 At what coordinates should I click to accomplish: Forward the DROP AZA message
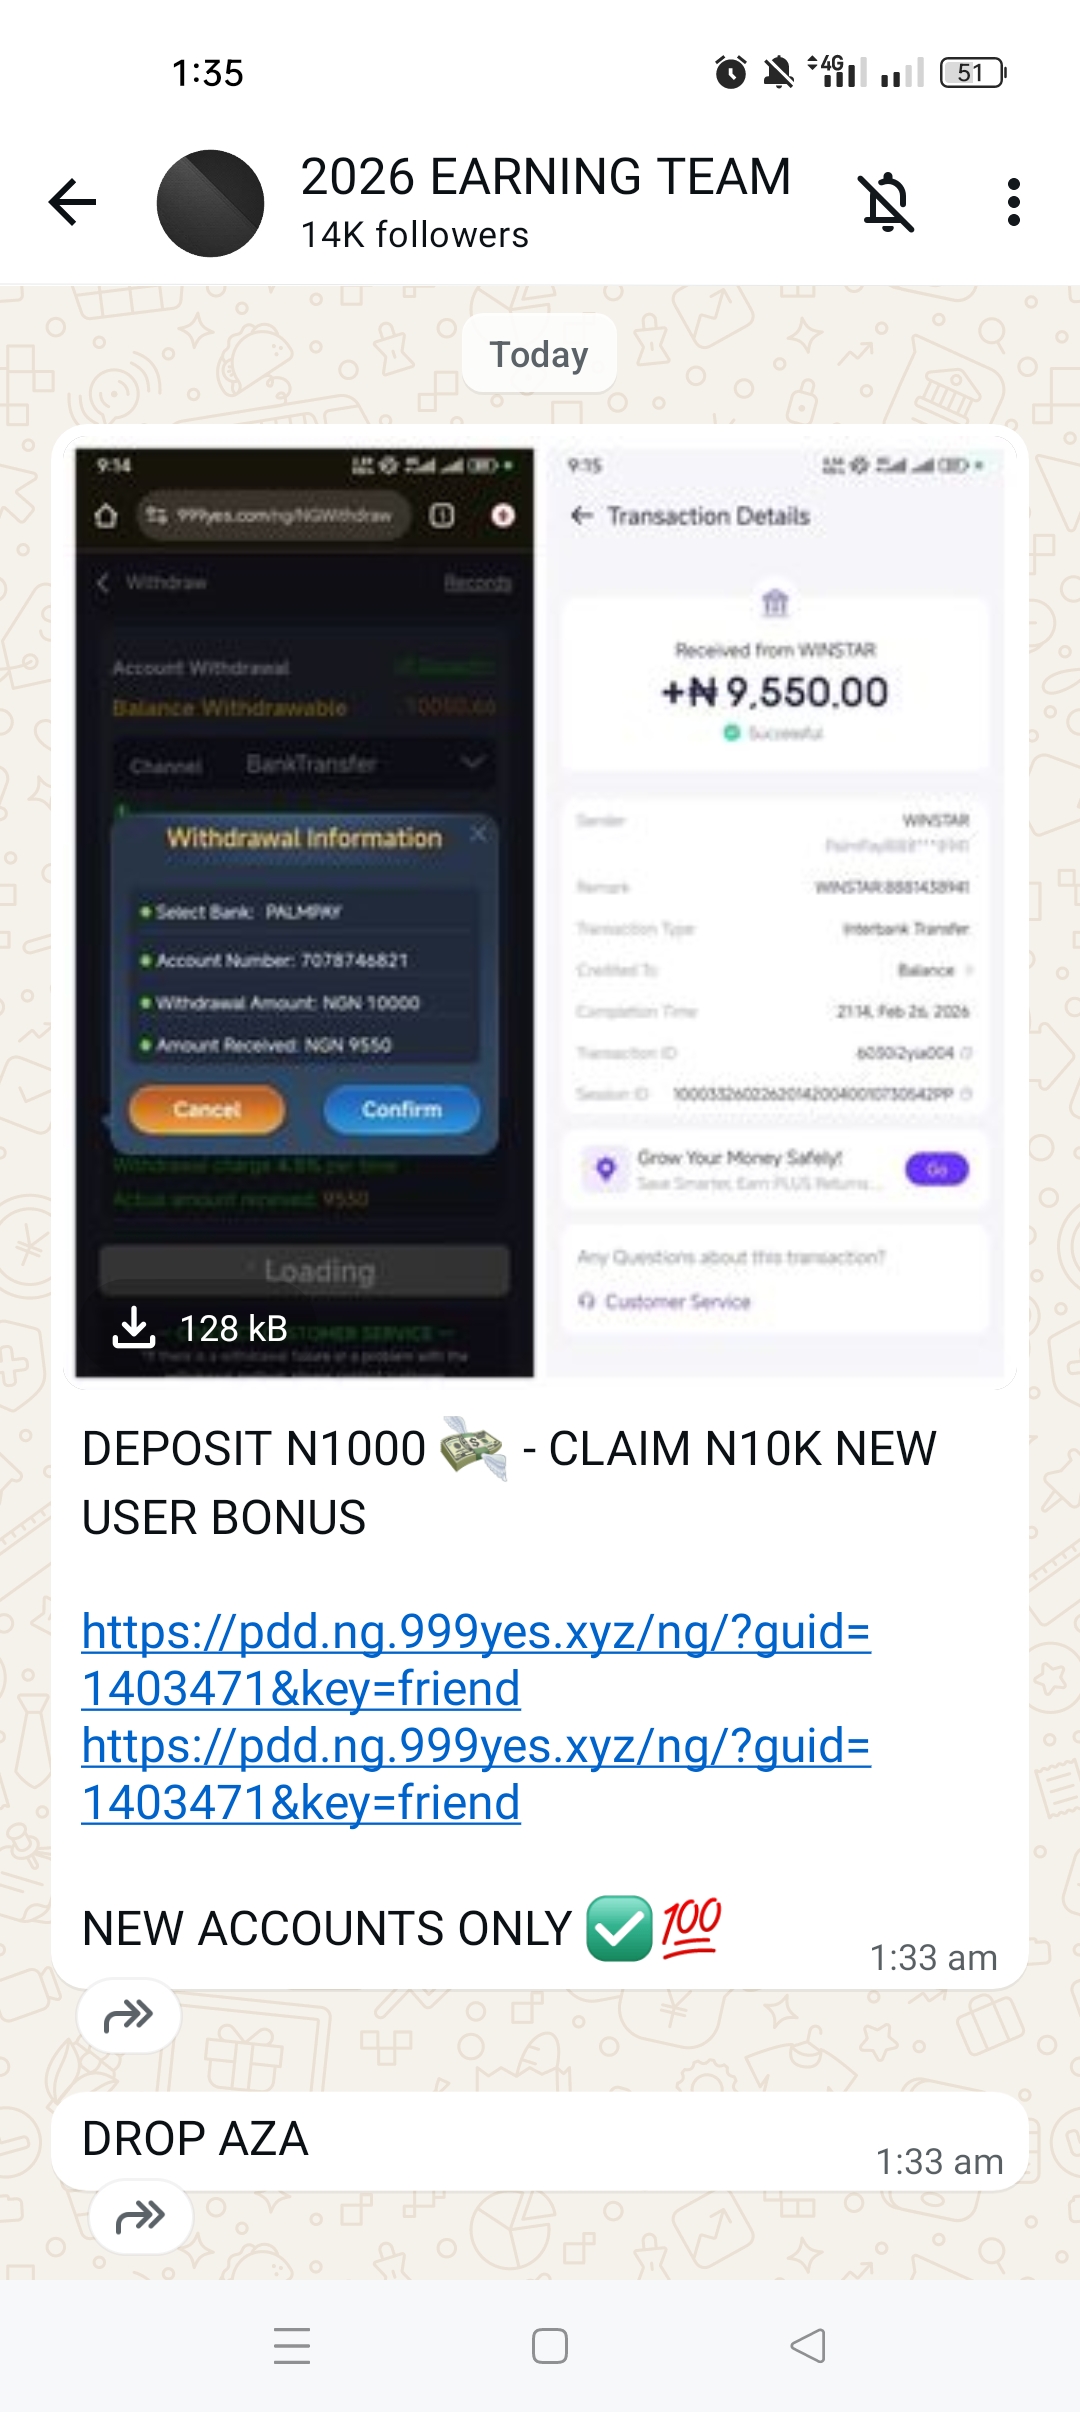coord(141,2217)
